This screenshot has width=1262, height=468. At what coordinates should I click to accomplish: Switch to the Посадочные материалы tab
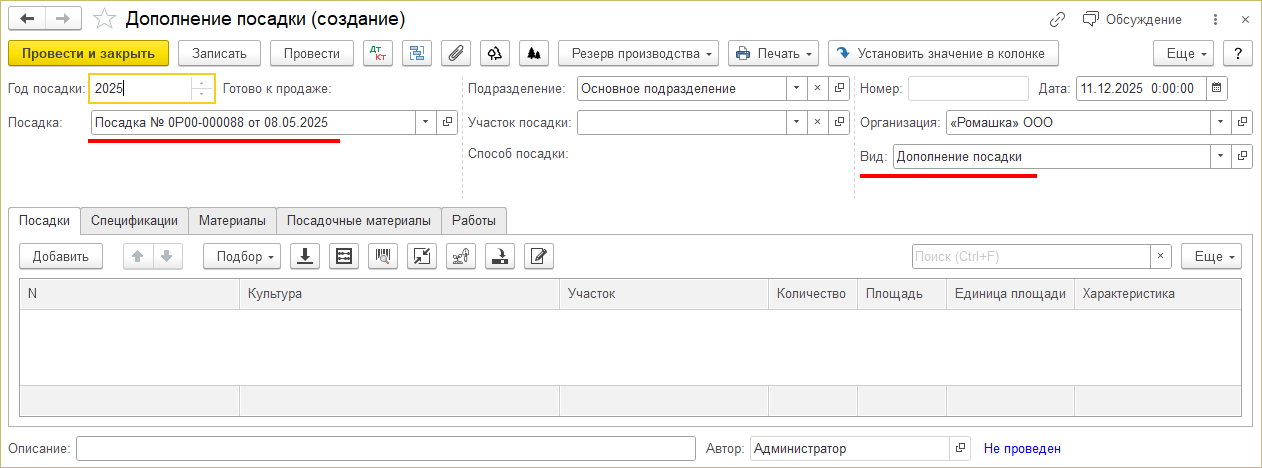(x=360, y=220)
